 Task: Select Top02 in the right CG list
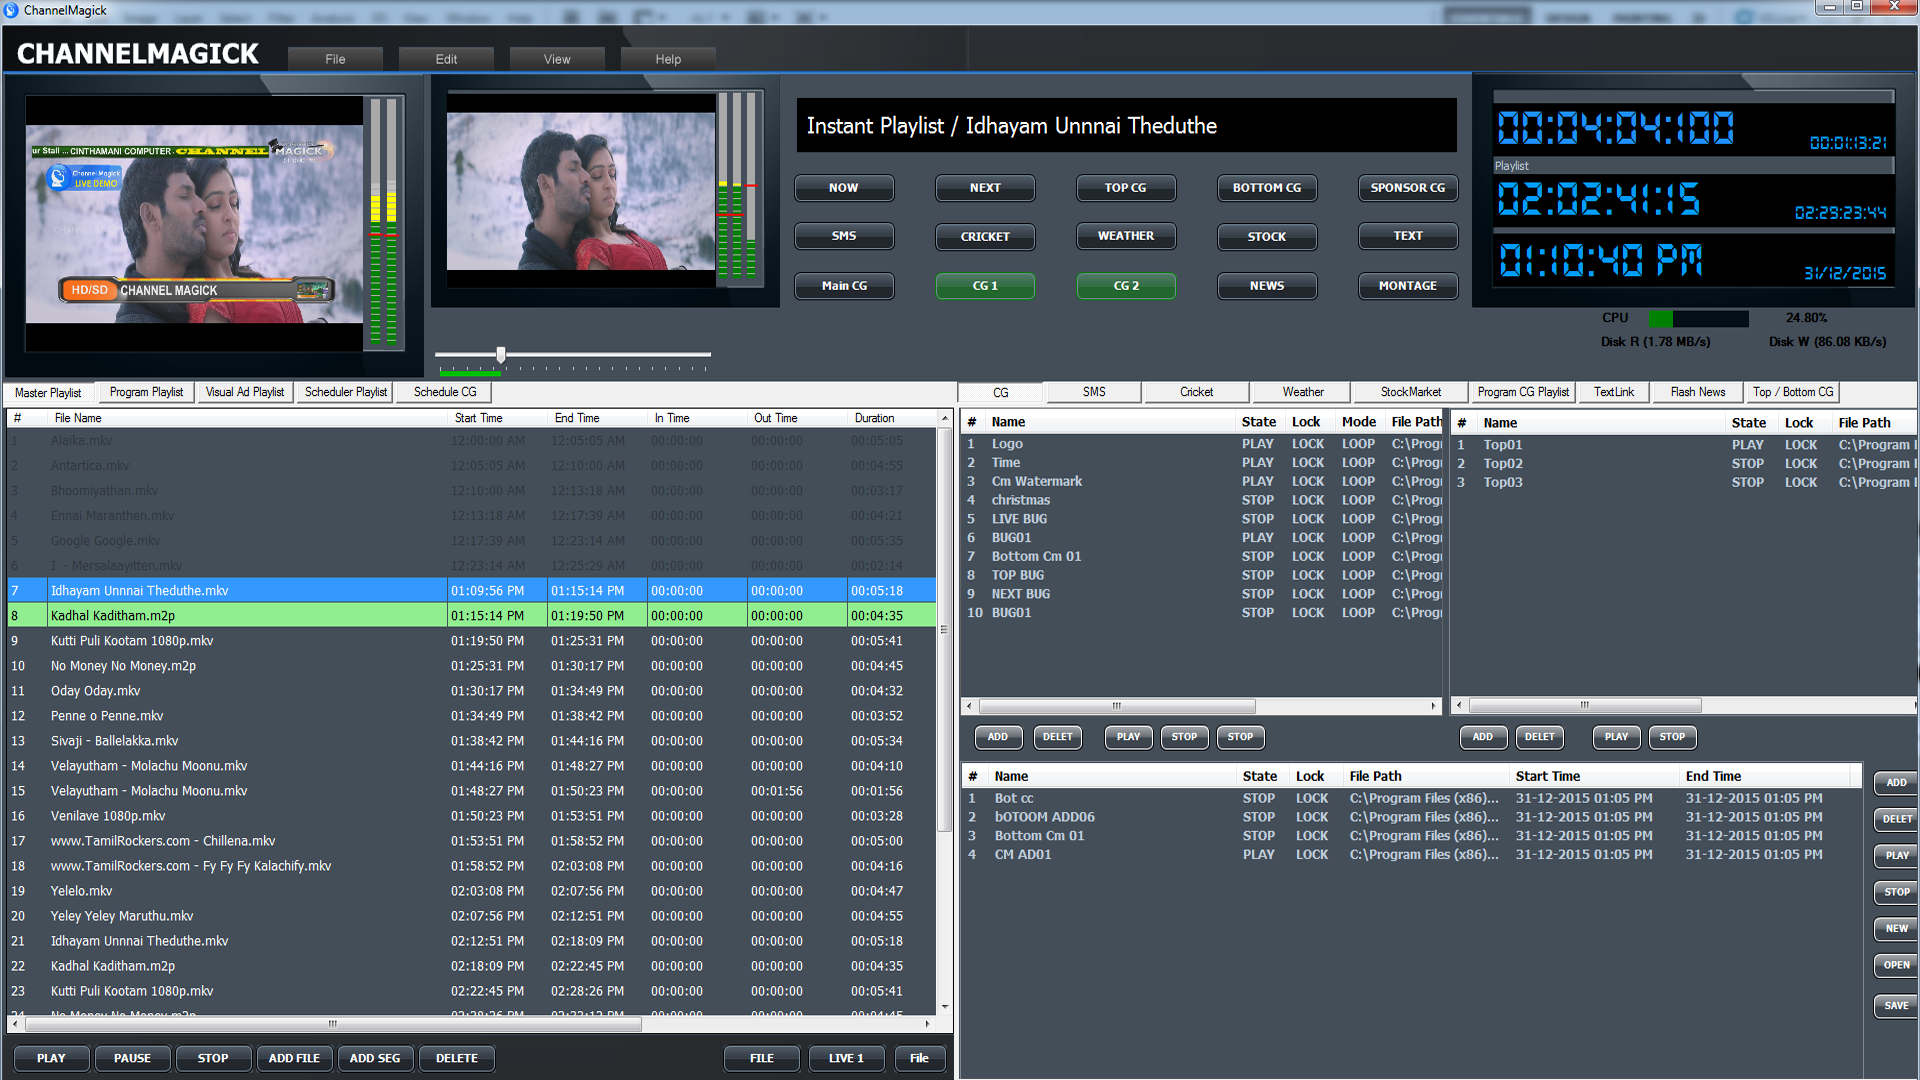coord(1683,463)
